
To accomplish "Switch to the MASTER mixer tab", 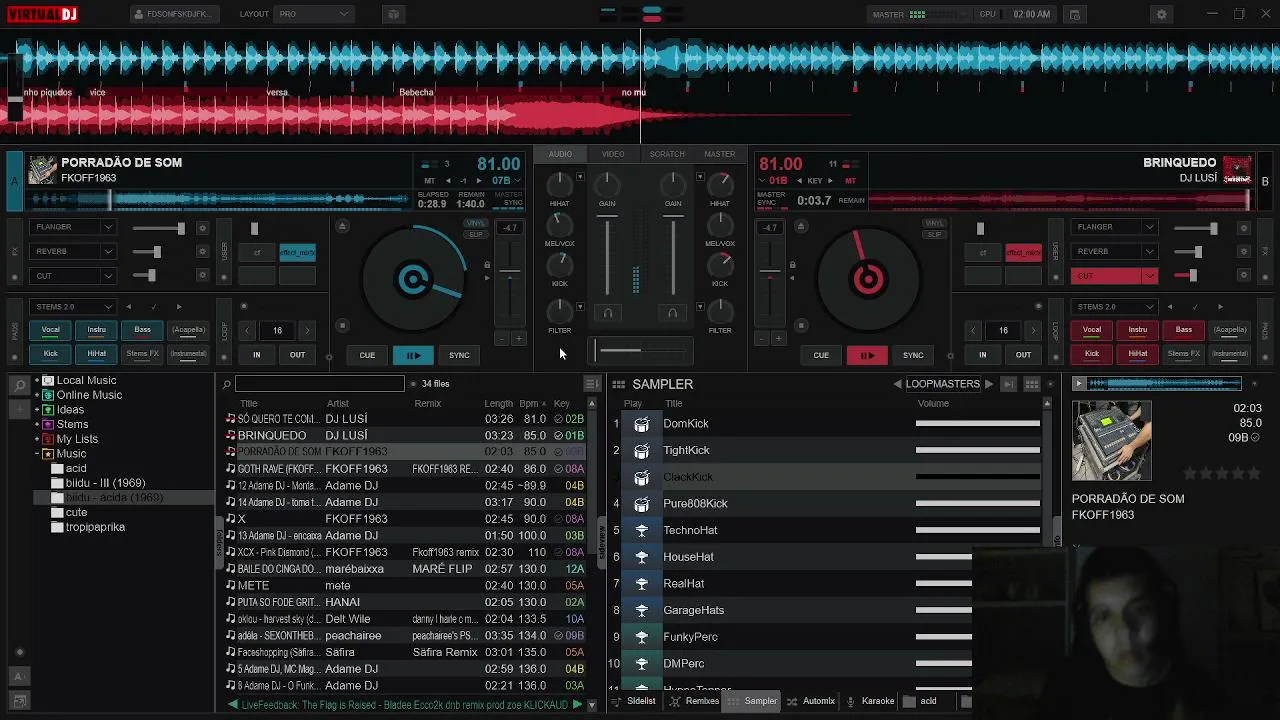I will coord(720,154).
